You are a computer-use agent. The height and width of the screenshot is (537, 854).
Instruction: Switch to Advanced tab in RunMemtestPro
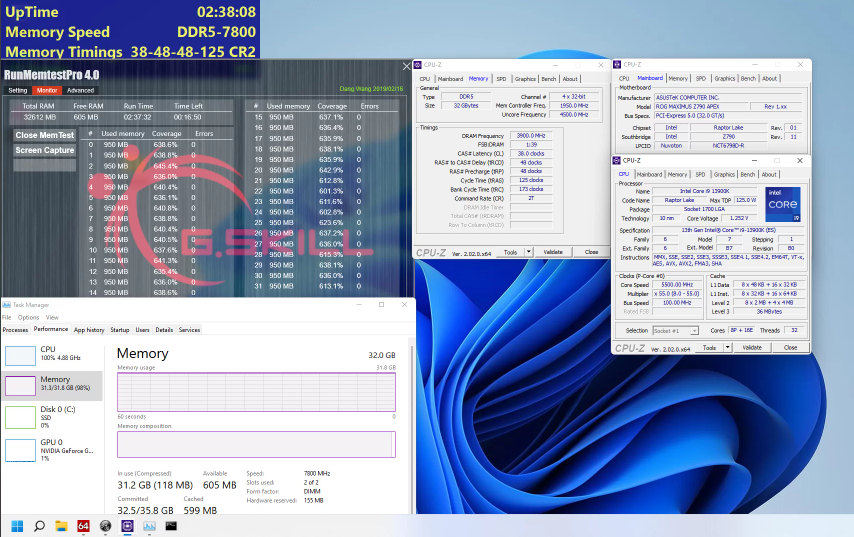click(81, 90)
